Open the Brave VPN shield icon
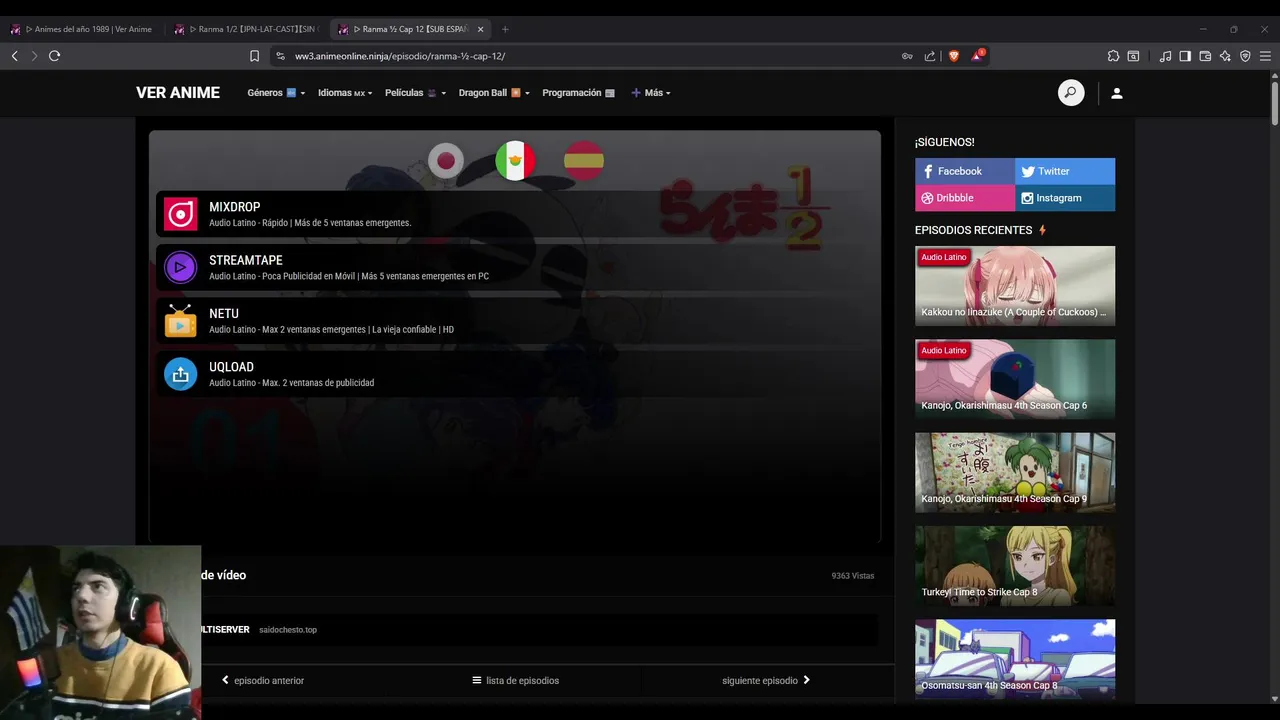Screen dimensions: 1280x720 (1245, 56)
